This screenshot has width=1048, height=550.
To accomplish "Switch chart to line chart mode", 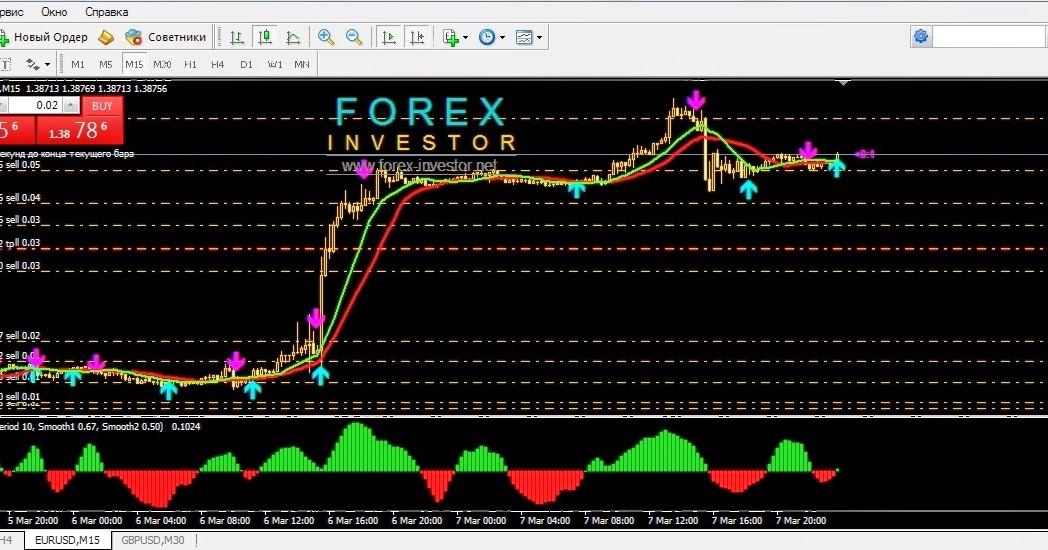I will click(293, 37).
